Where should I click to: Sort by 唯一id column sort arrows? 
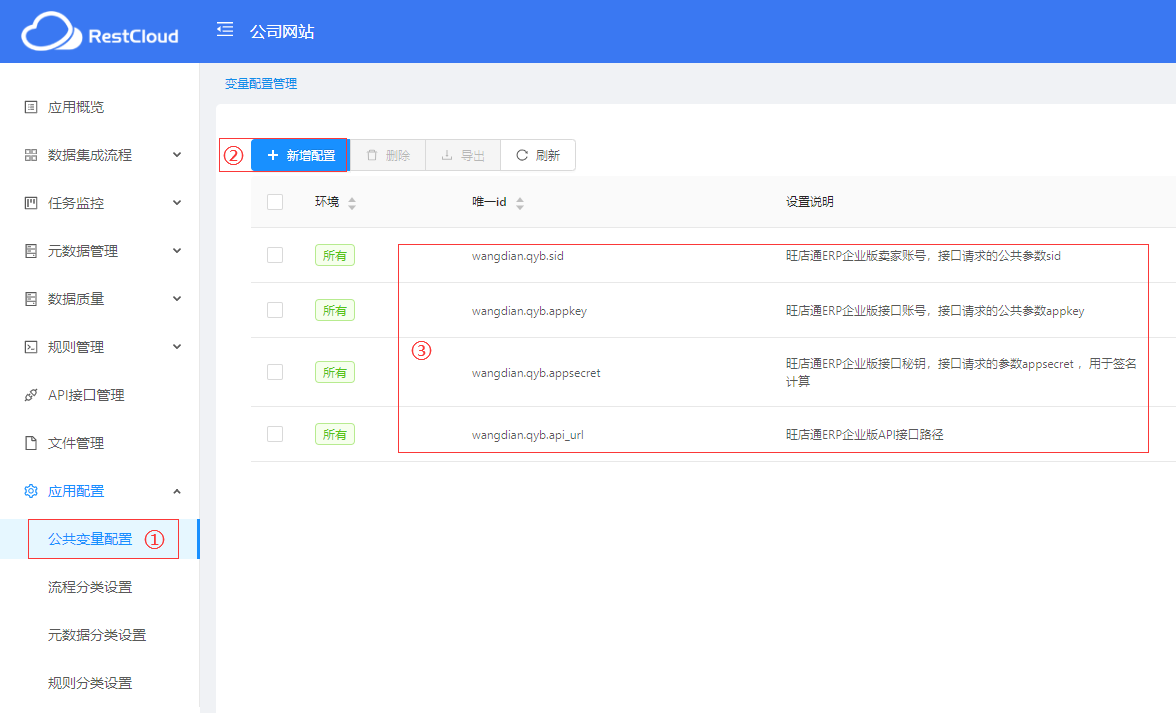coord(520,203)
